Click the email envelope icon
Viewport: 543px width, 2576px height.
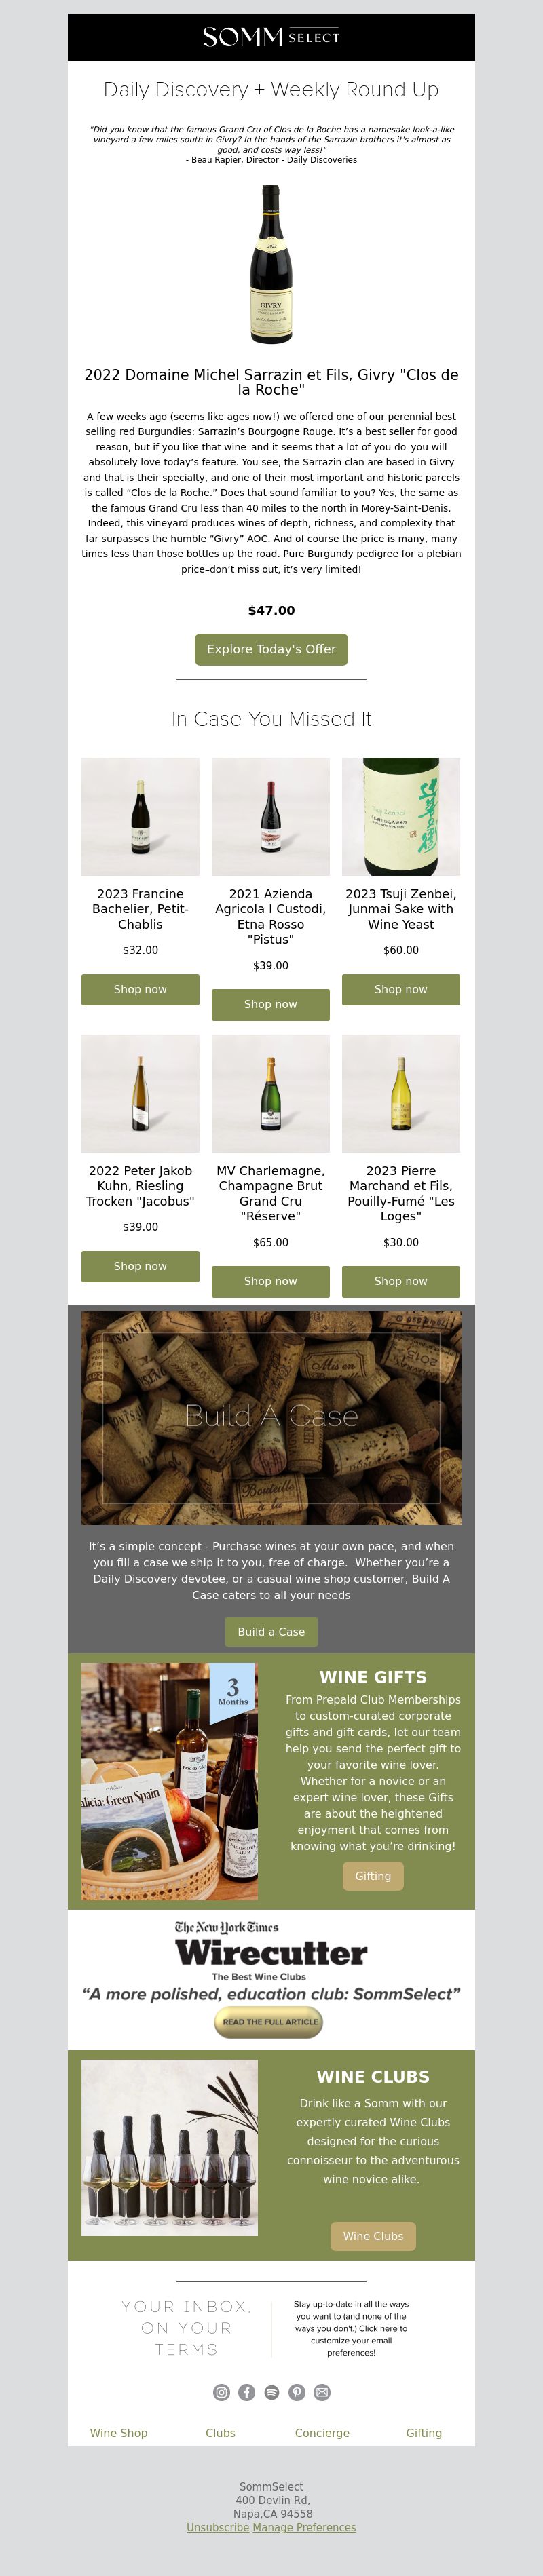322,2393
